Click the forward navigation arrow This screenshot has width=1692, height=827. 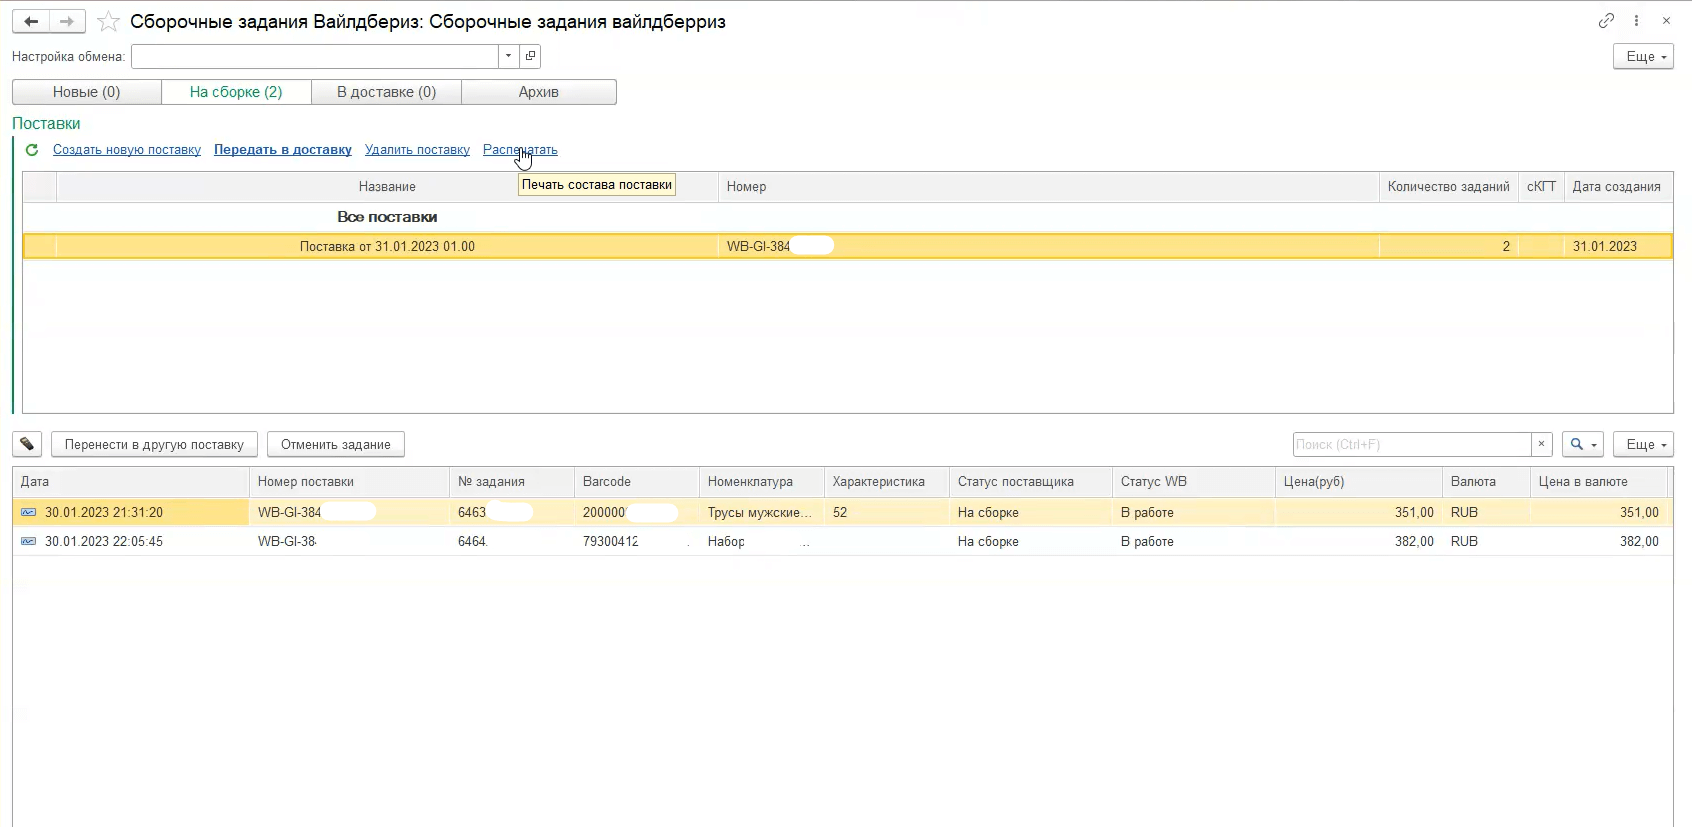point(67,21)
